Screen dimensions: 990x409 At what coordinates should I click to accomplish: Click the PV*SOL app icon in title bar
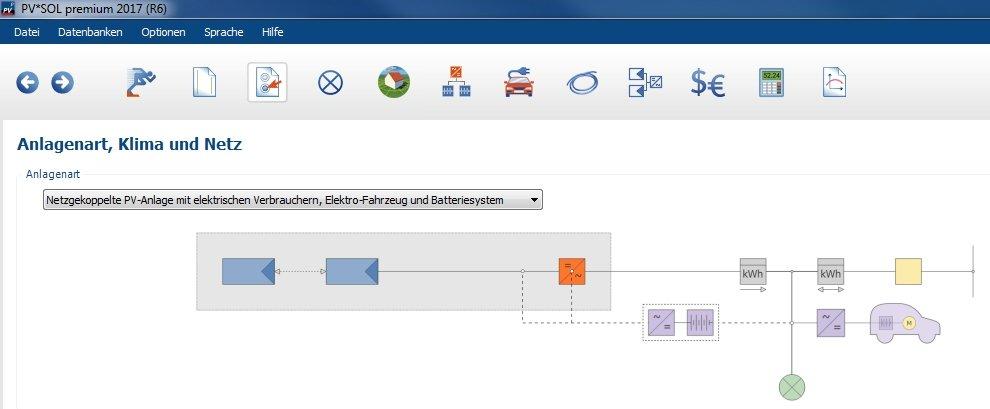8,9
